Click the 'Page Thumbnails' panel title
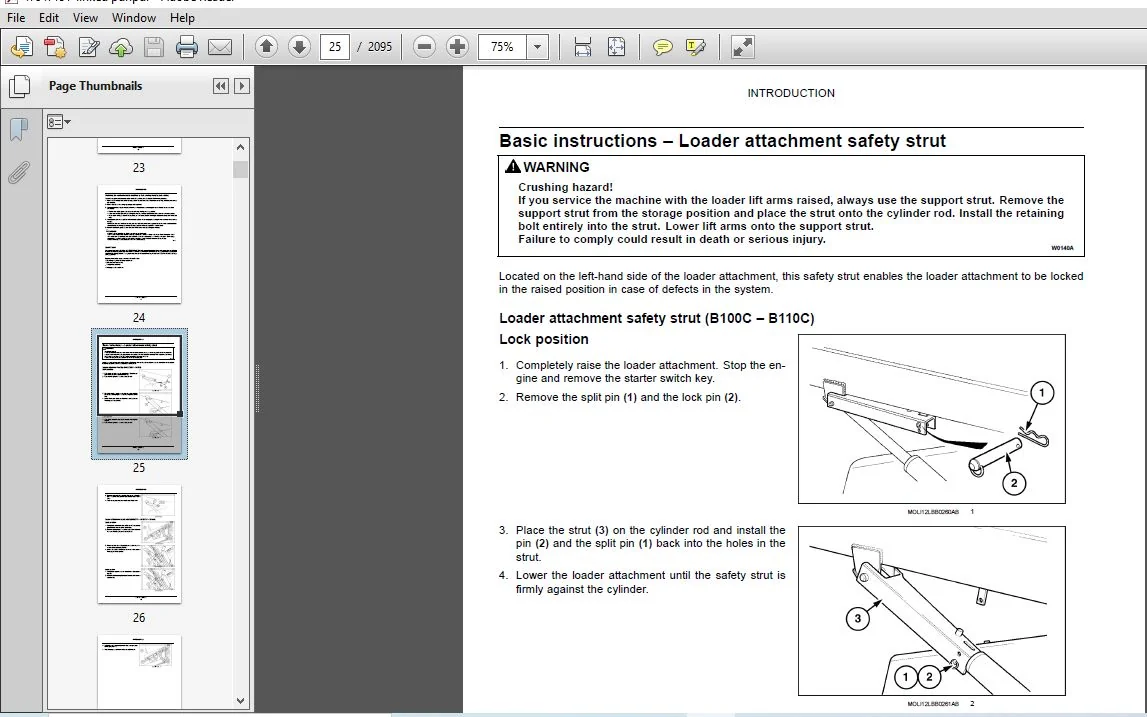This screenshot has width=1147, height=717. (x=95, y=86)
